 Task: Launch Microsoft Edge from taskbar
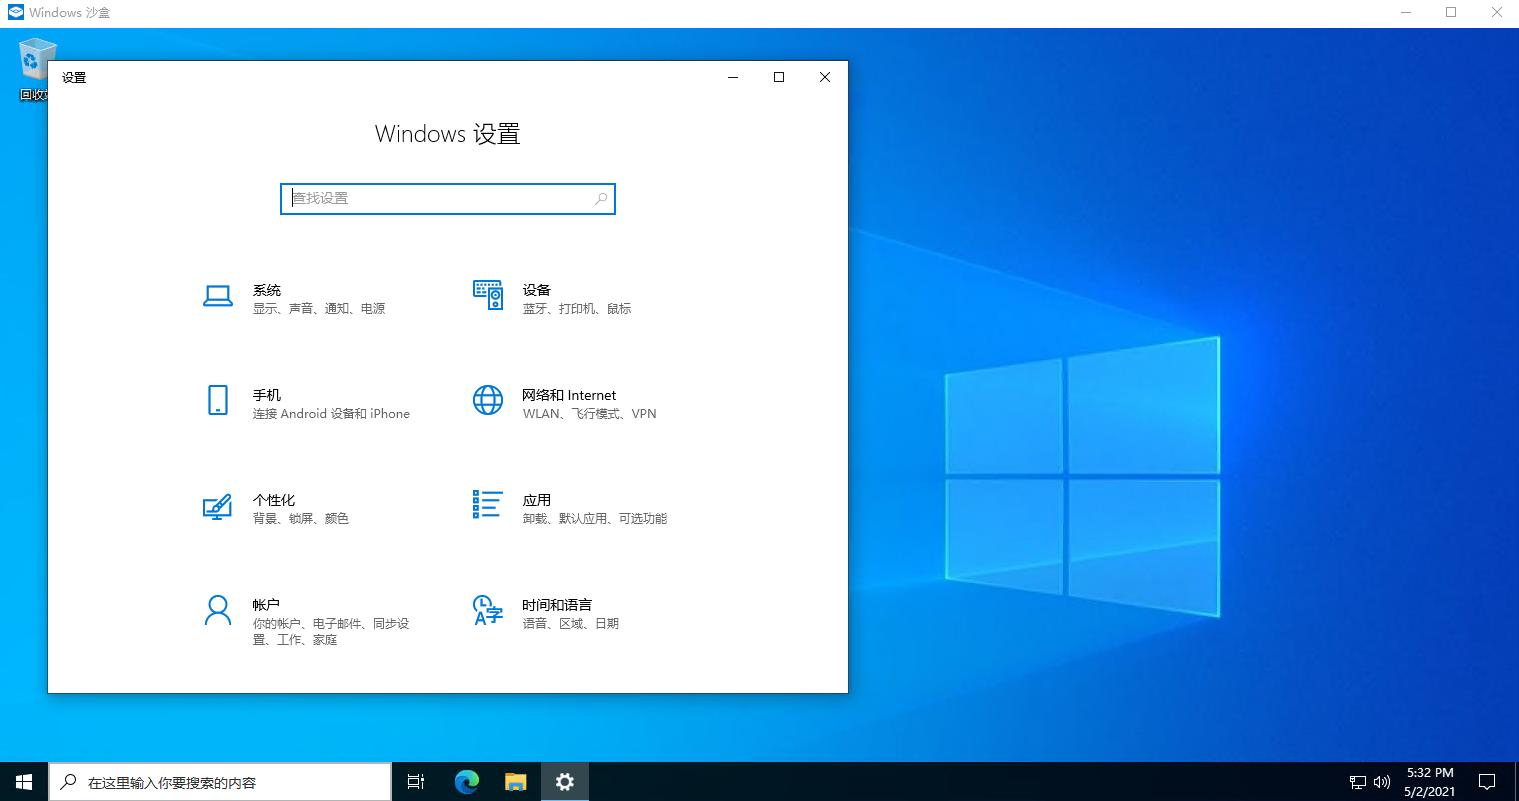[x=466, y=781]
